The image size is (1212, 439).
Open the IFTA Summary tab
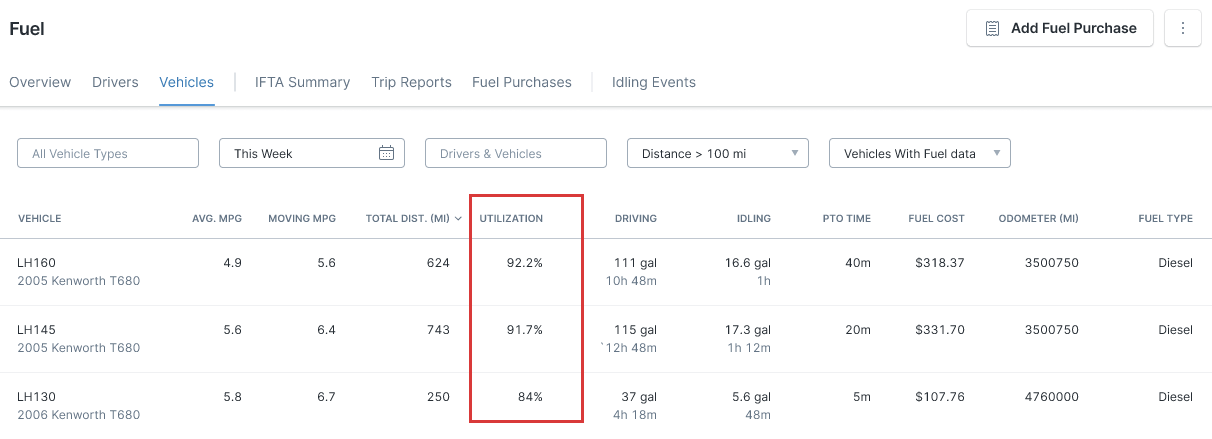point(302,82)
